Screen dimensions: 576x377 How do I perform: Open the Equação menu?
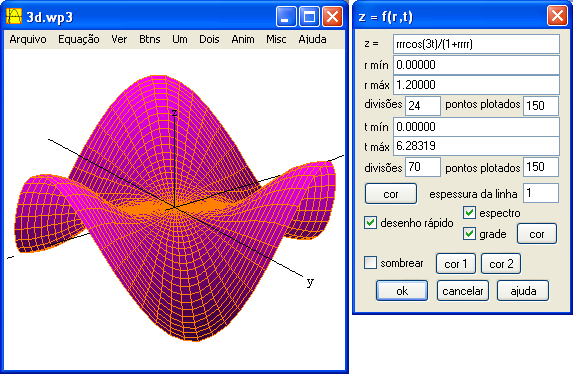tap(79, 39)
